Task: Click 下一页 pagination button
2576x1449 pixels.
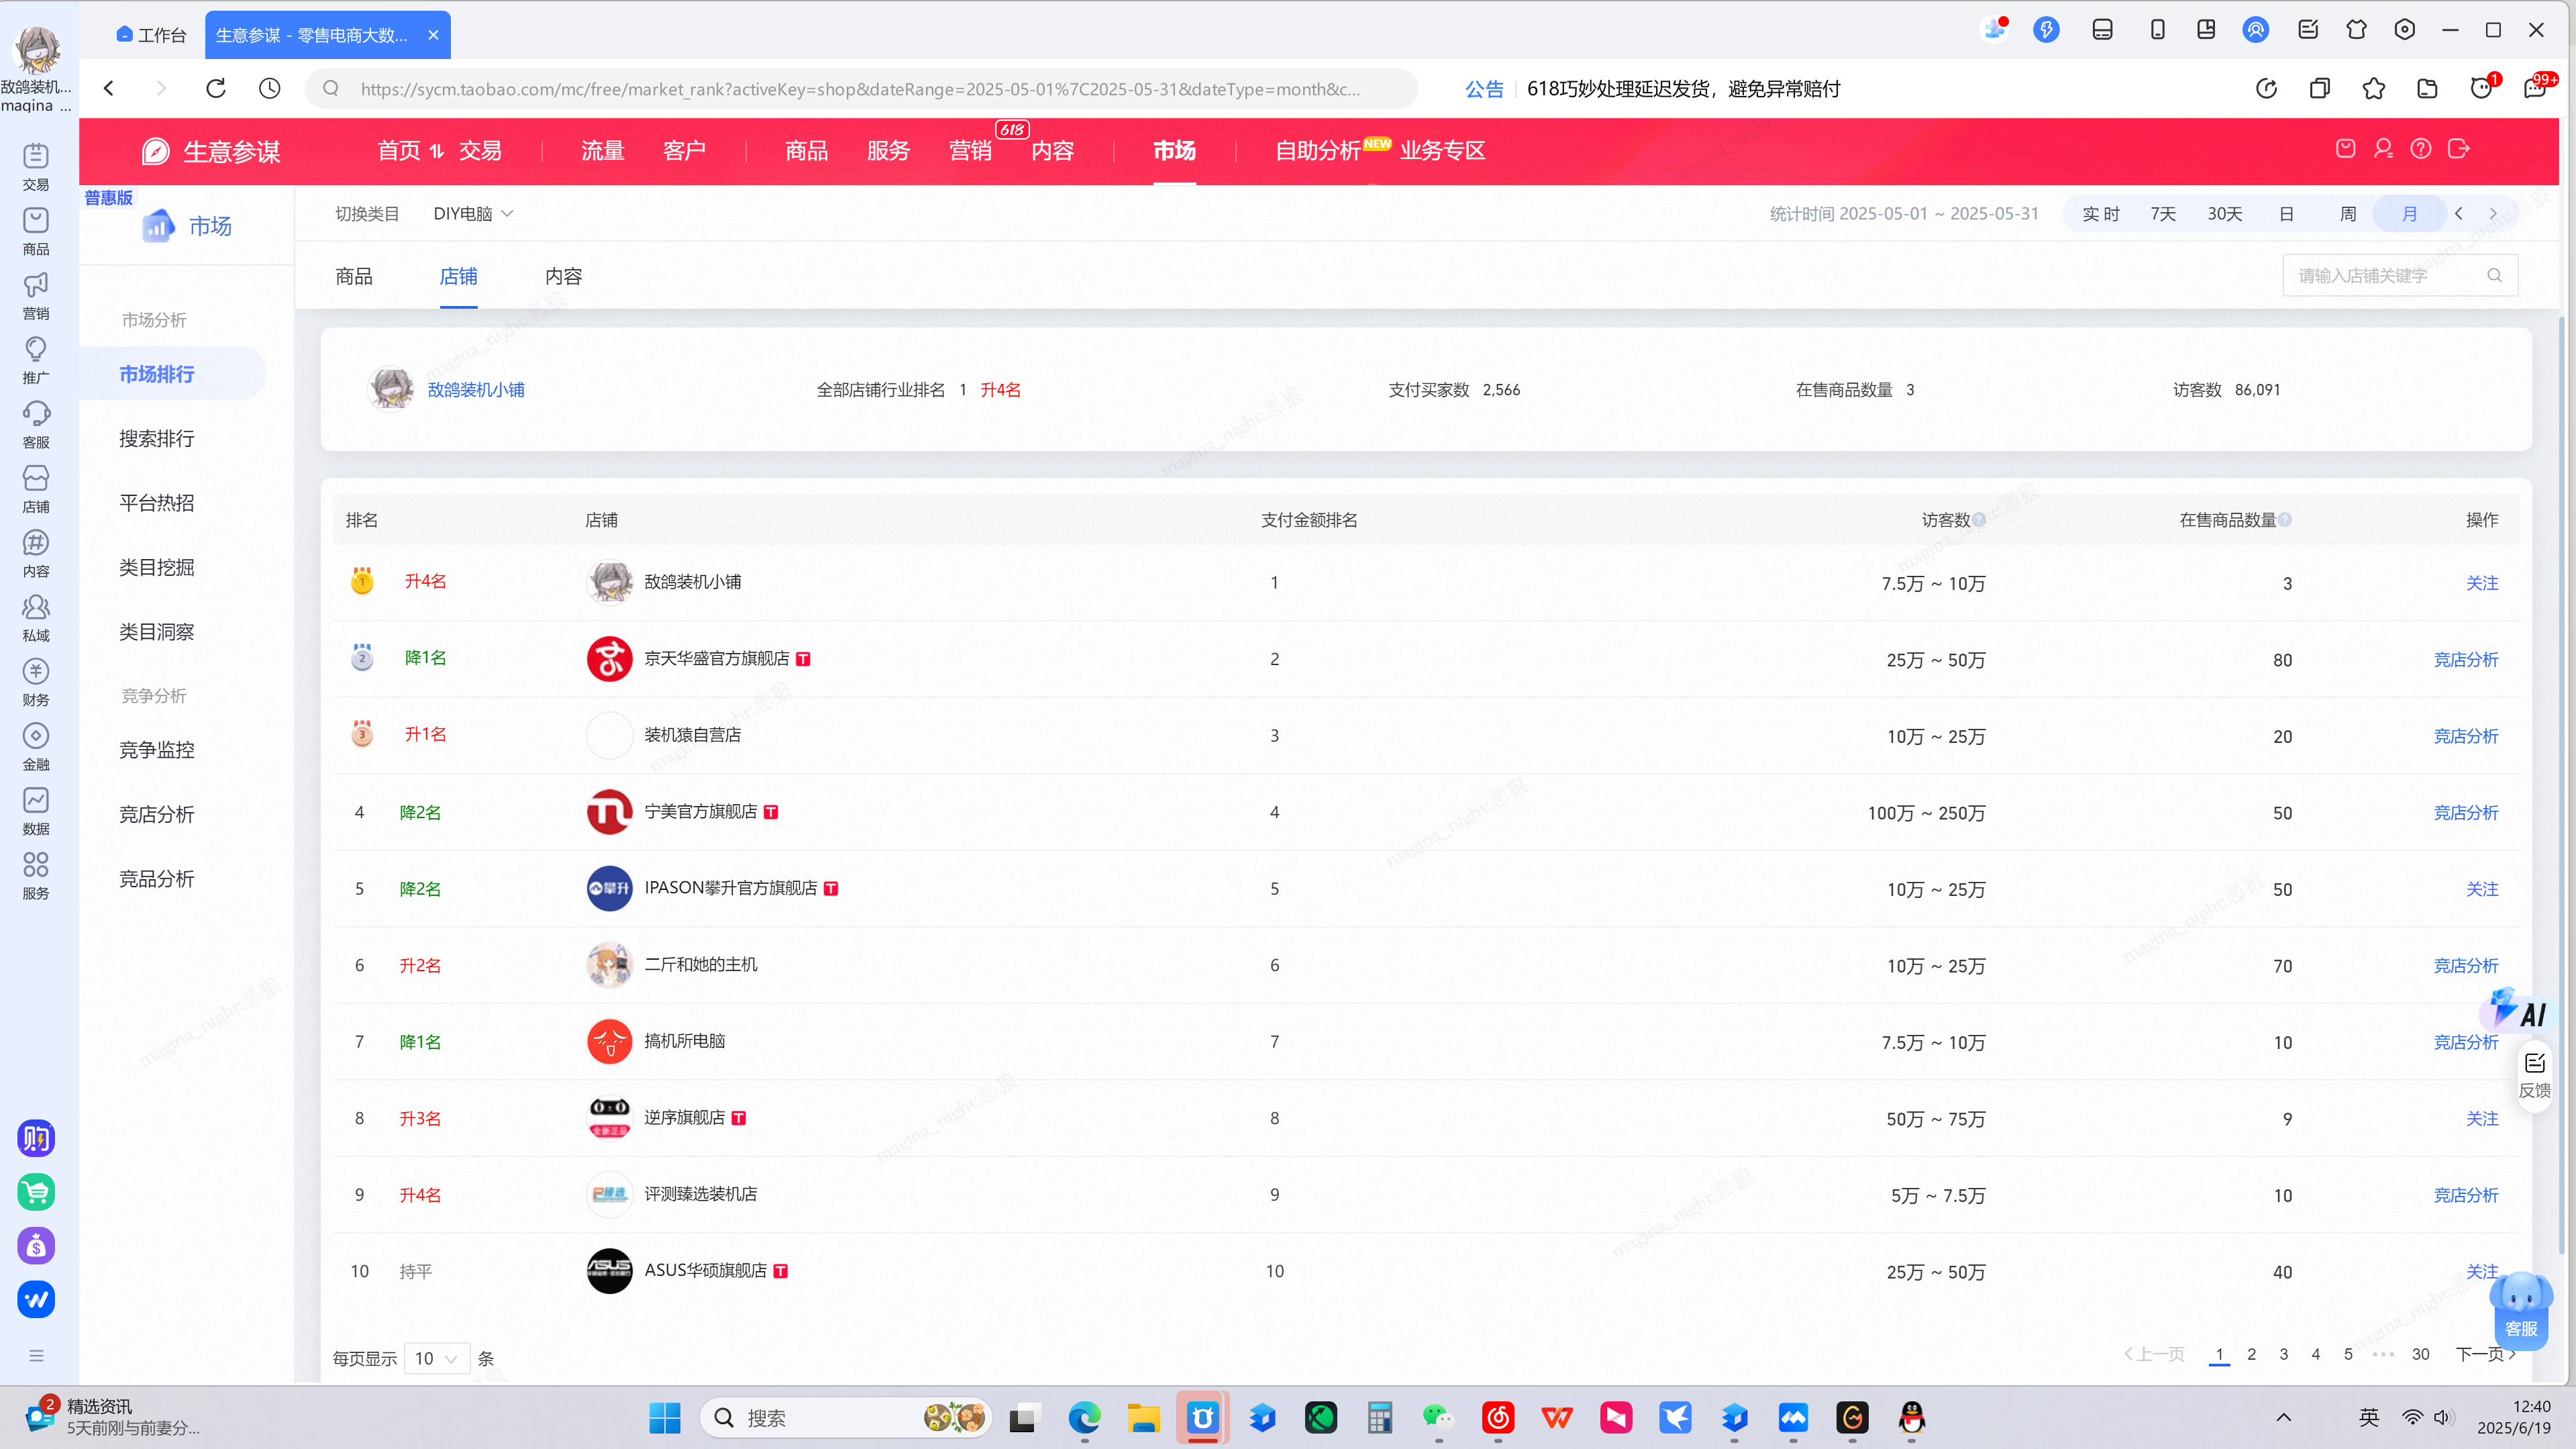Action: pos(2486,1355)
